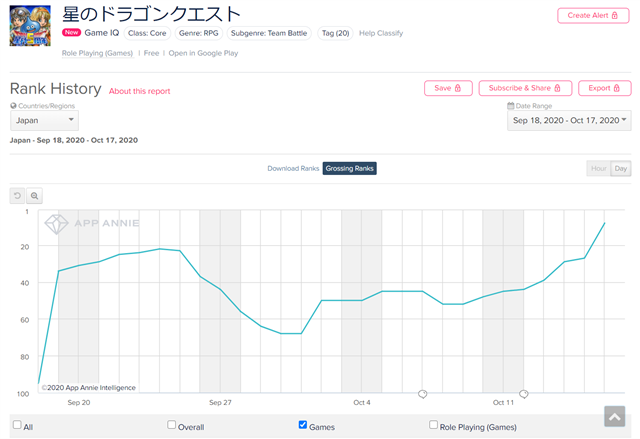This screenshot has height=439, width=640.
Task: Click Open in Google Play link
Action: (x=203, y=53)
